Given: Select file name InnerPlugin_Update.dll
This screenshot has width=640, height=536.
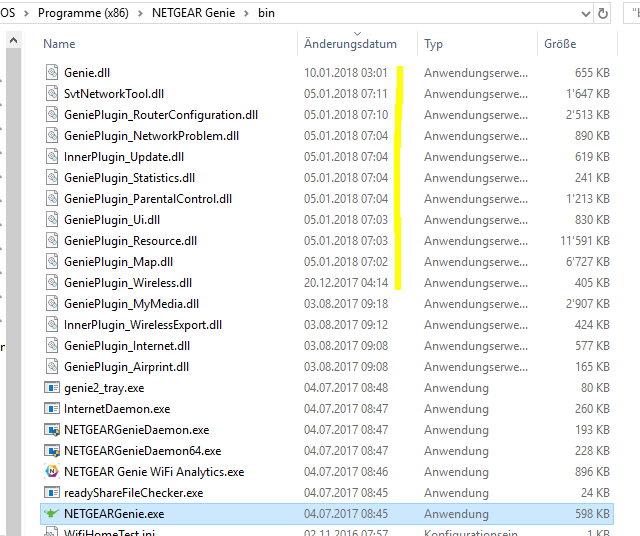Looking at the screenshot, I should 124,157.
